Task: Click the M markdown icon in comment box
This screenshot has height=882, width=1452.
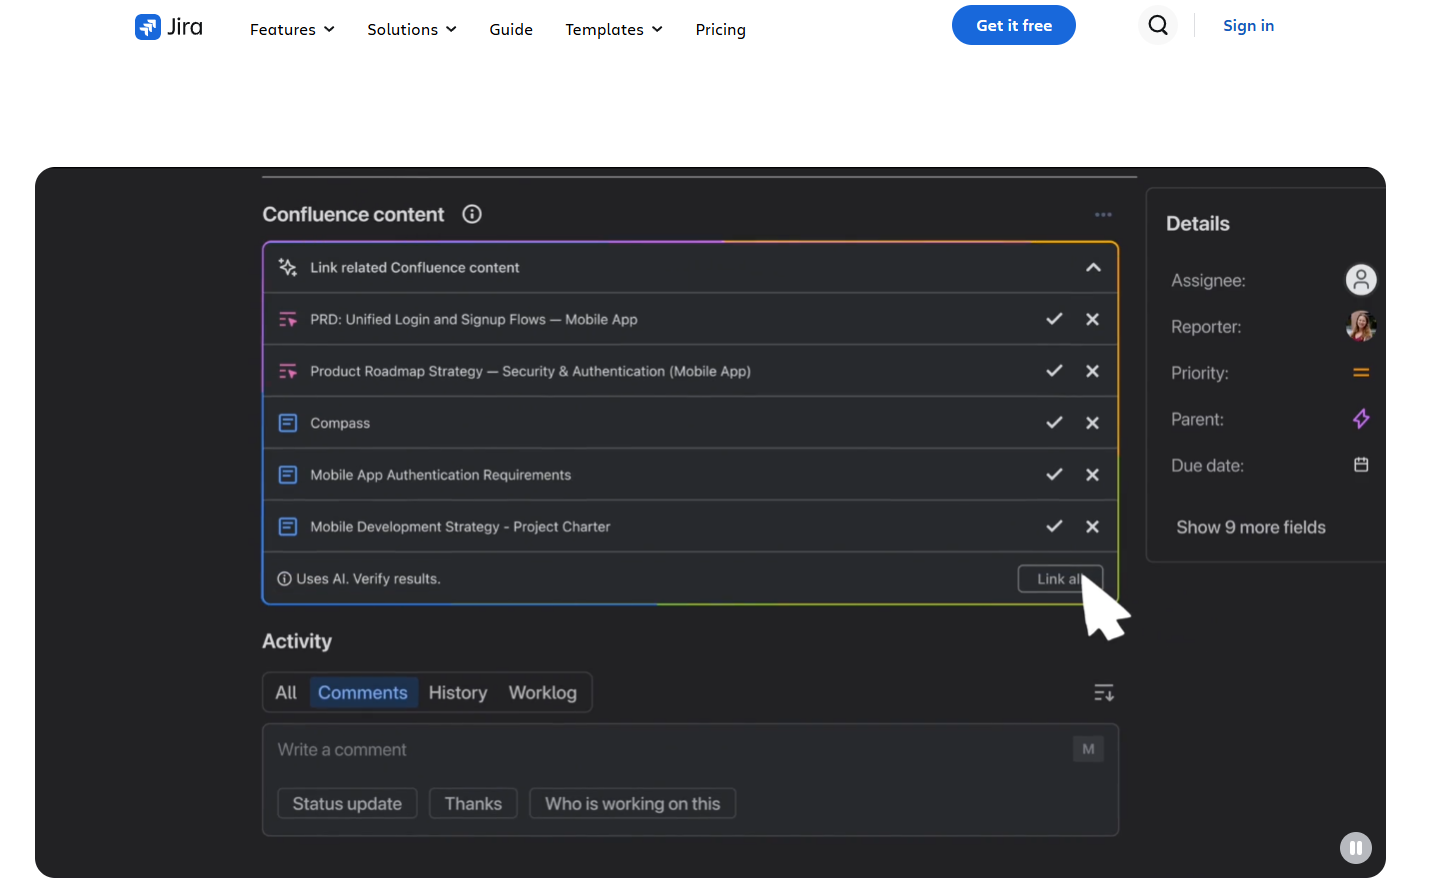Action: (x=1088, y=749)
